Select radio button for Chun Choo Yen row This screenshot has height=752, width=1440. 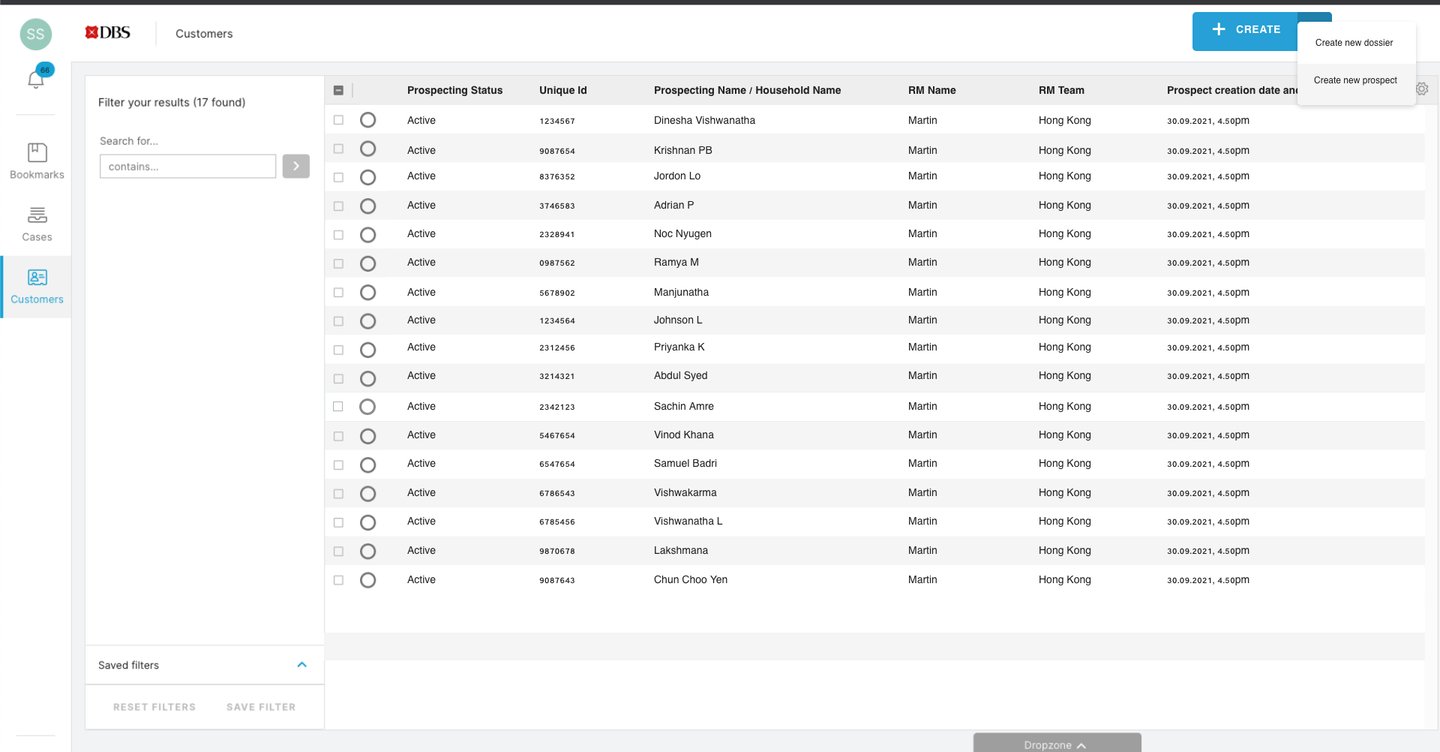[368, 580]
